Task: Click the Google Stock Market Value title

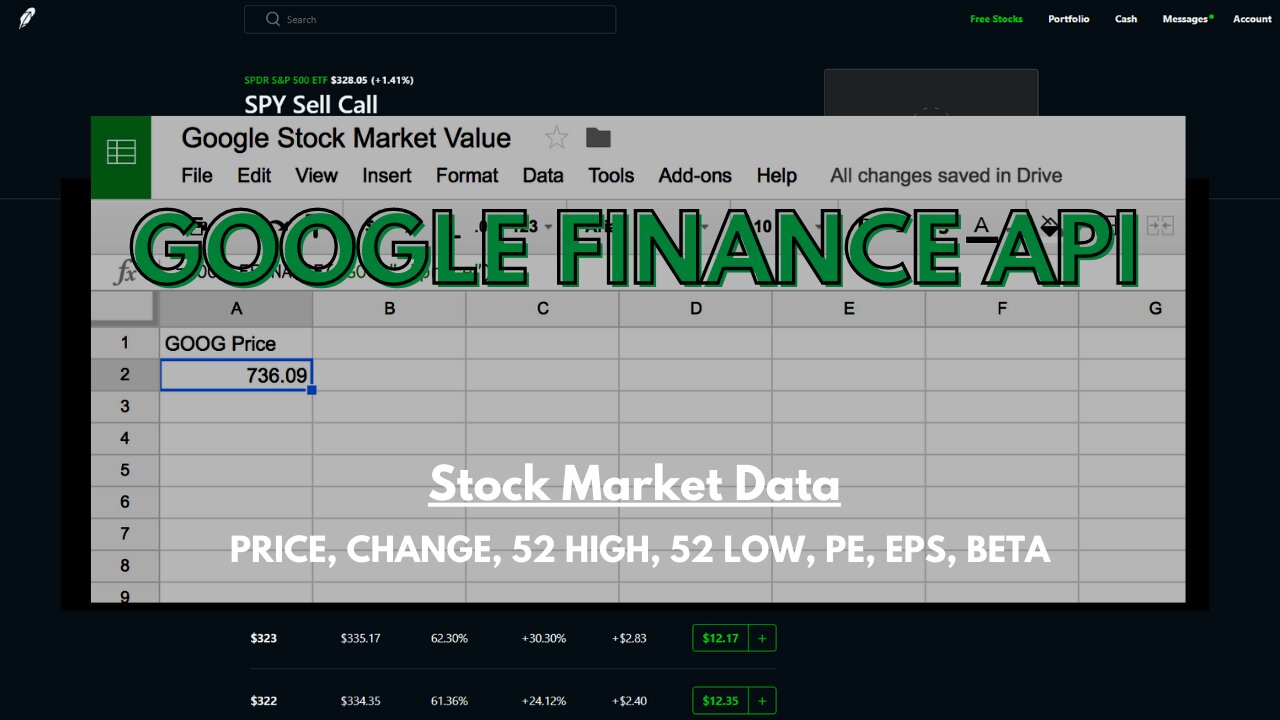Action: pyautogui.click(x=346, y=138)
